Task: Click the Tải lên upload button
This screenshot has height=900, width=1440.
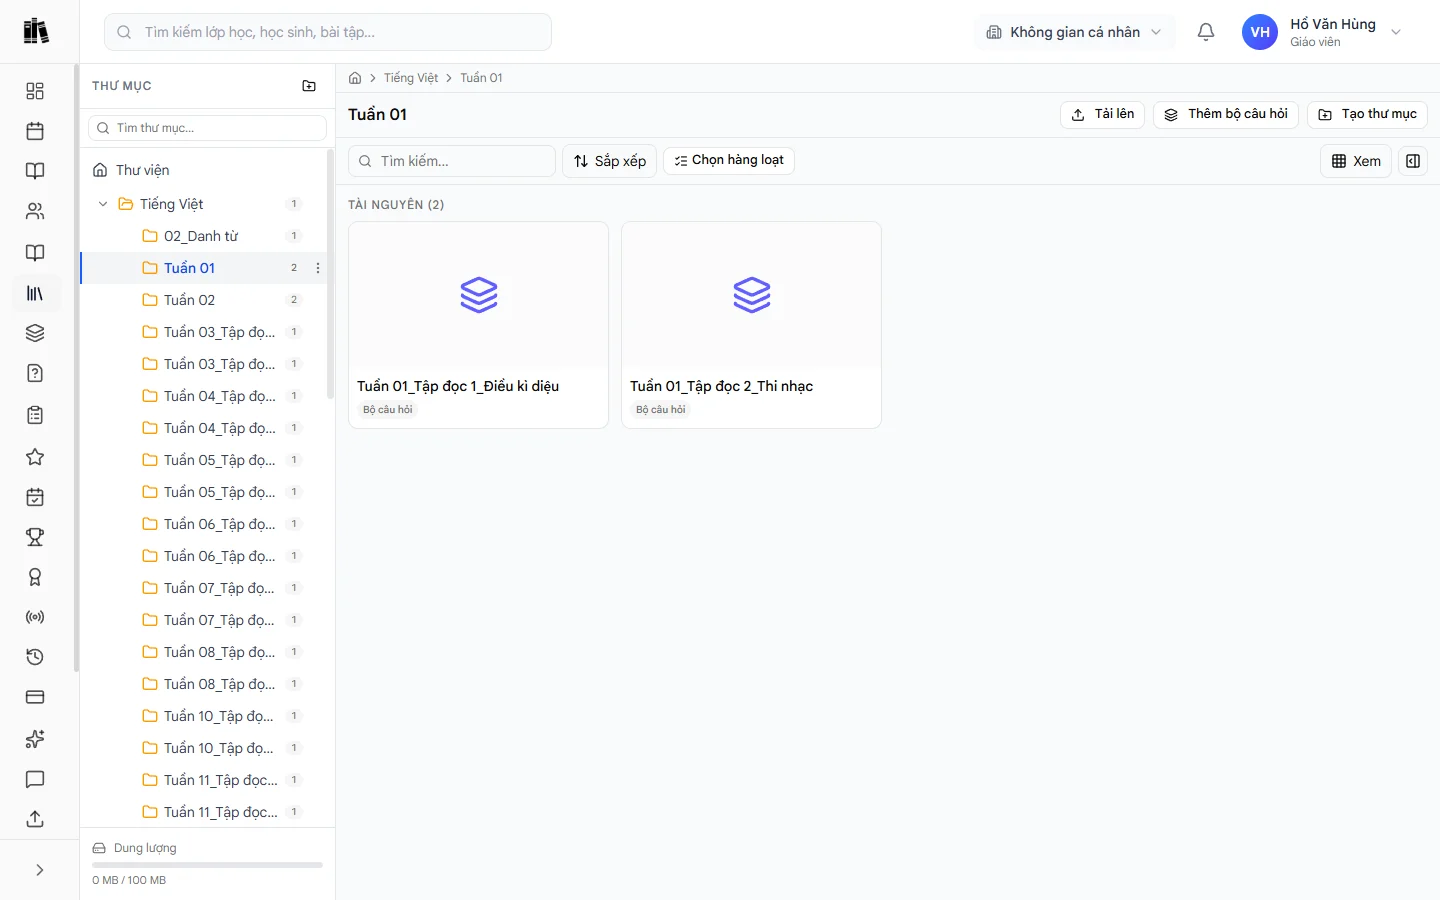Action: [x=1103, y=114]
